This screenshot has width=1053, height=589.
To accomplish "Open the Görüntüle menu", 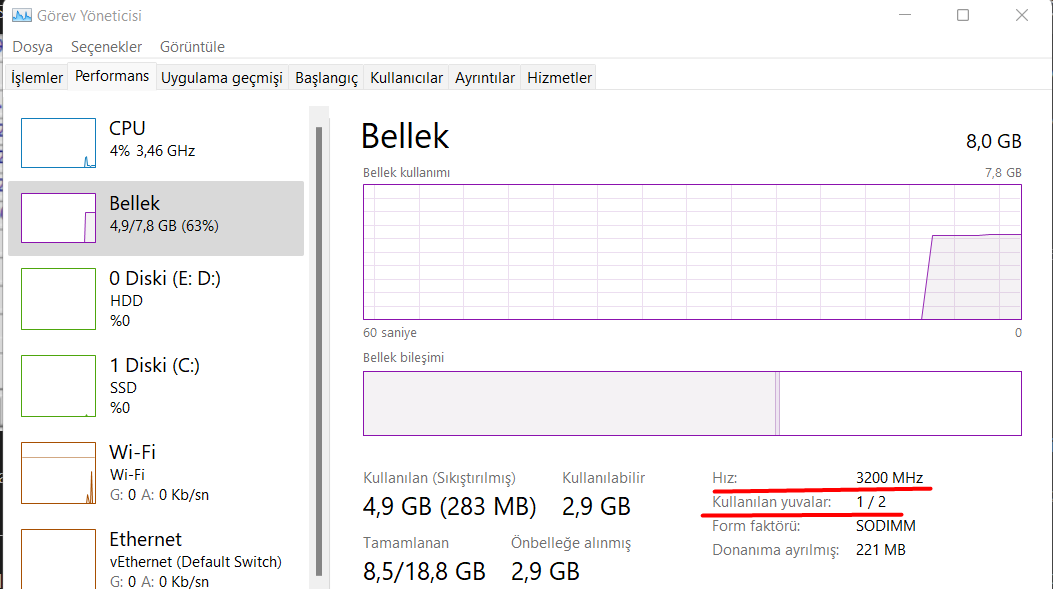I will tap(192, 47).
